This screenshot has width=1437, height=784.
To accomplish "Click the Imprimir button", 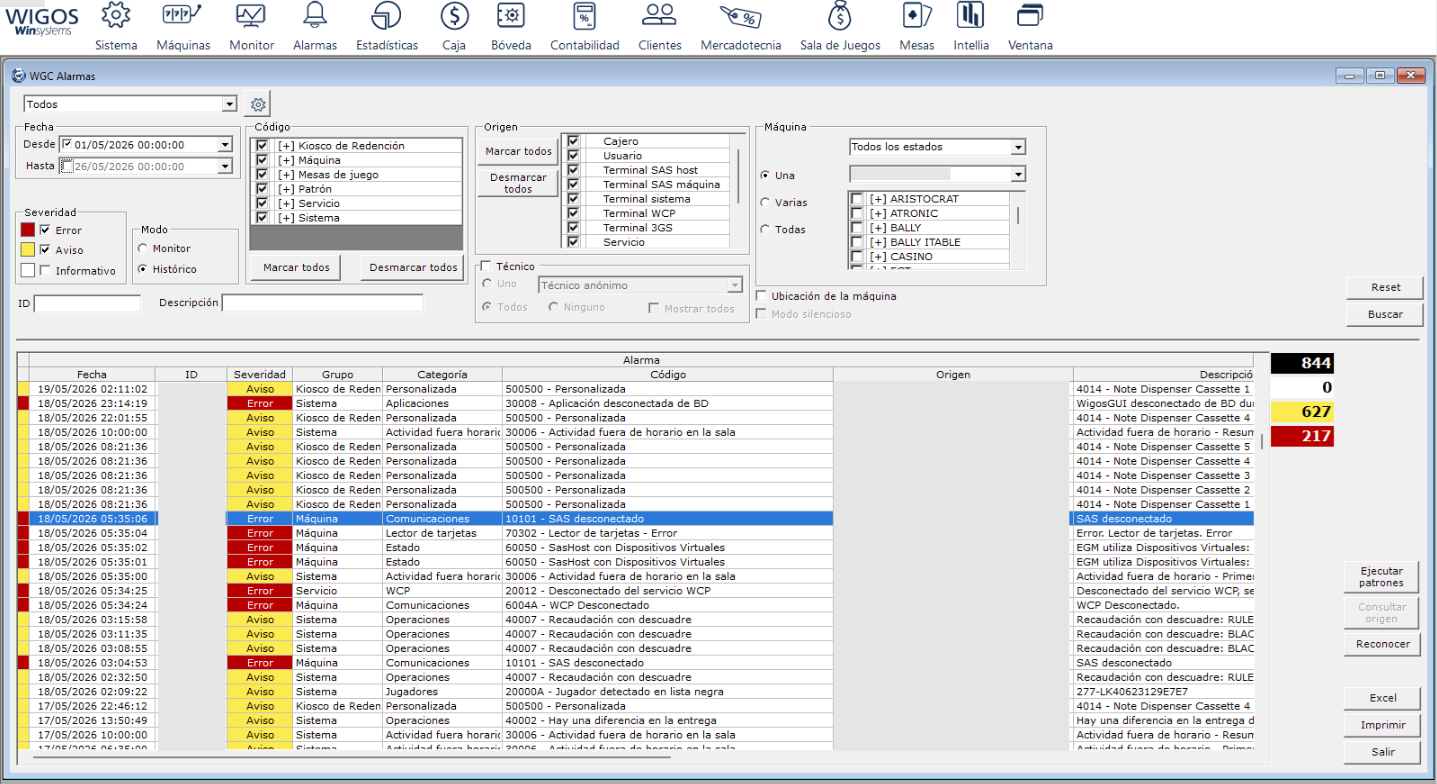I will click(x=1383, y=725).
